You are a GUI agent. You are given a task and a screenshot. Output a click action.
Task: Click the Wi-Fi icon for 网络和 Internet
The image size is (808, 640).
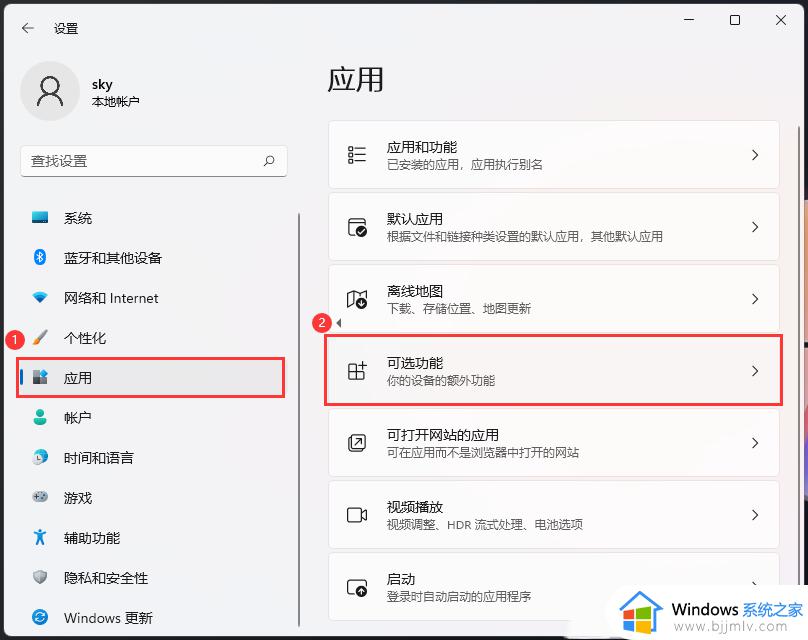coord(40,297)
